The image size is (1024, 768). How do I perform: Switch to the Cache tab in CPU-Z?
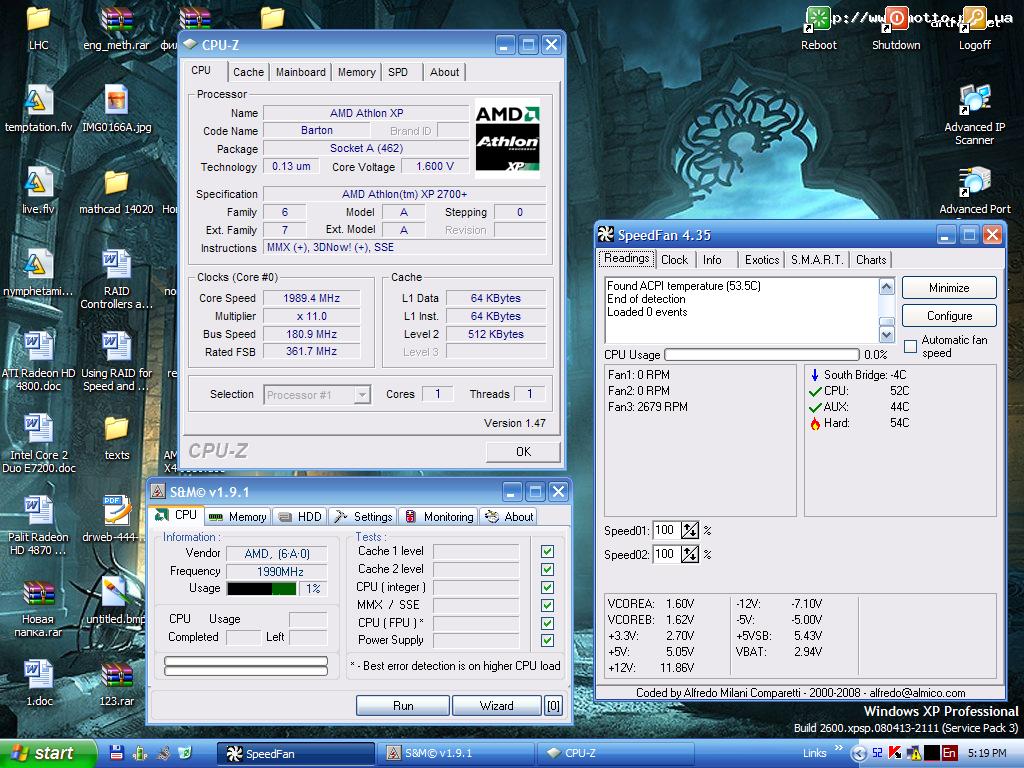pos(248,72)
